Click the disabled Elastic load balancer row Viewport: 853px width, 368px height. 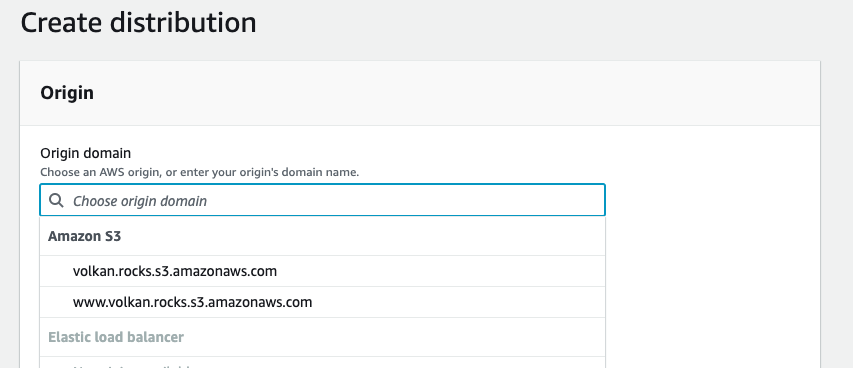(322, 337)
